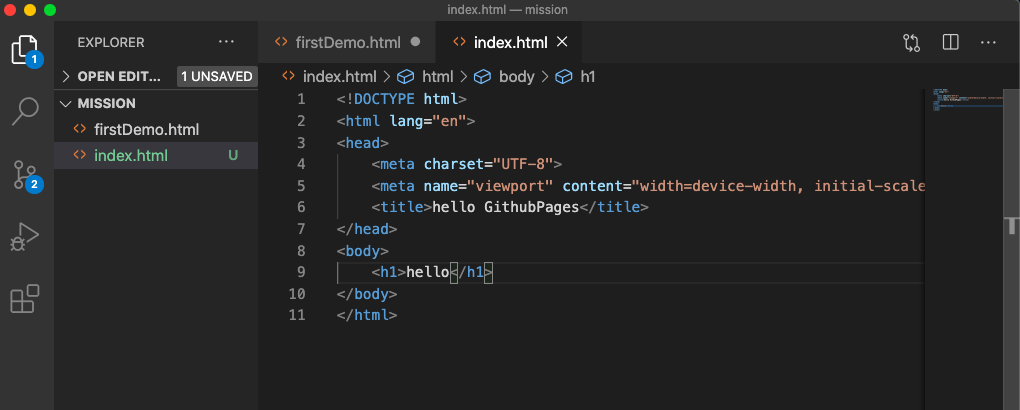The image size is (1020, 410).
Task: Click the opening <head> tag on line 3
Action: [x=362, y=143]
